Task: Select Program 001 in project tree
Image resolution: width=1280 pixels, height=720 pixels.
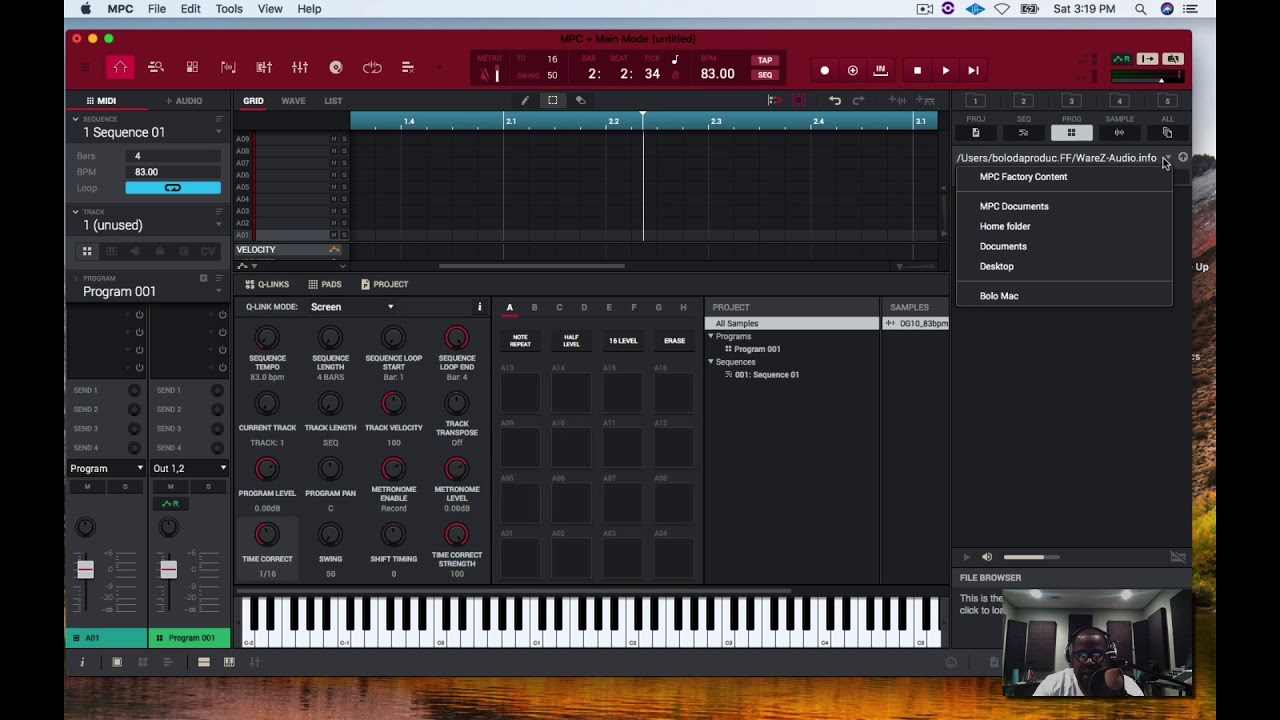Action: pos(757,349)
